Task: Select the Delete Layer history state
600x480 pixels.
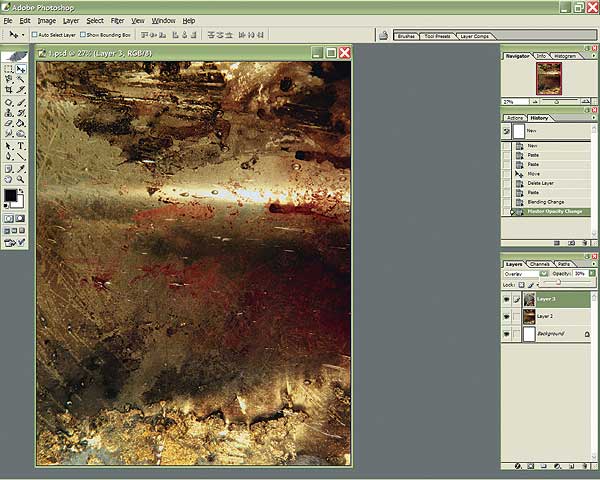Action: (540, 182)
